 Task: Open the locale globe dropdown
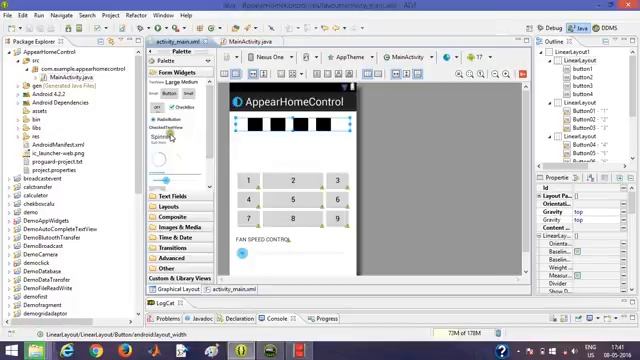pyautogui.click(x=450, y=57)
